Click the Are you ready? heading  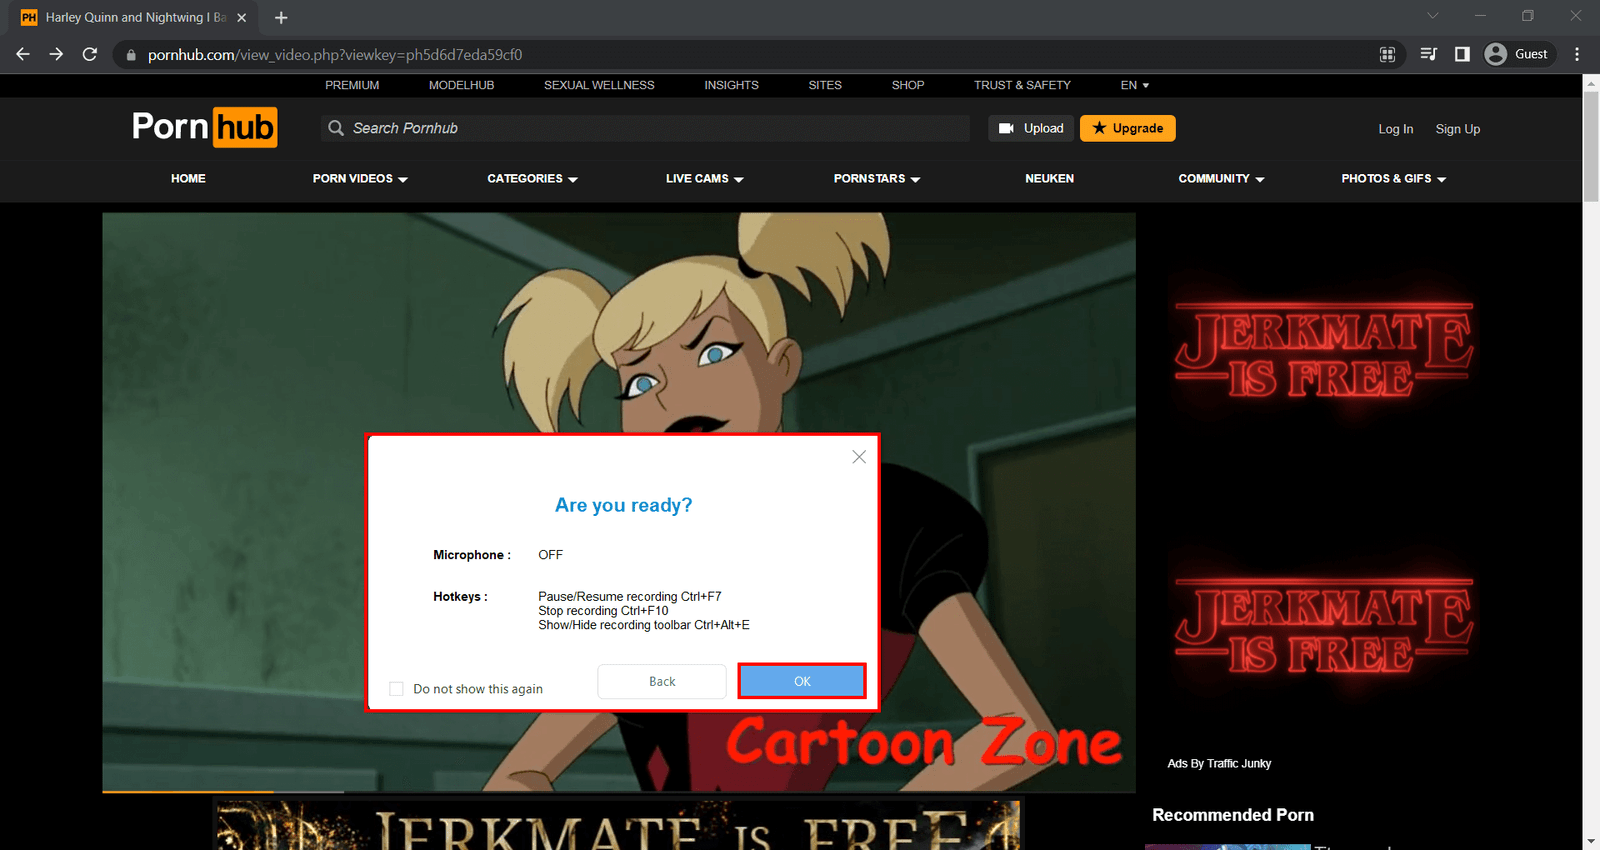(624, 505)
